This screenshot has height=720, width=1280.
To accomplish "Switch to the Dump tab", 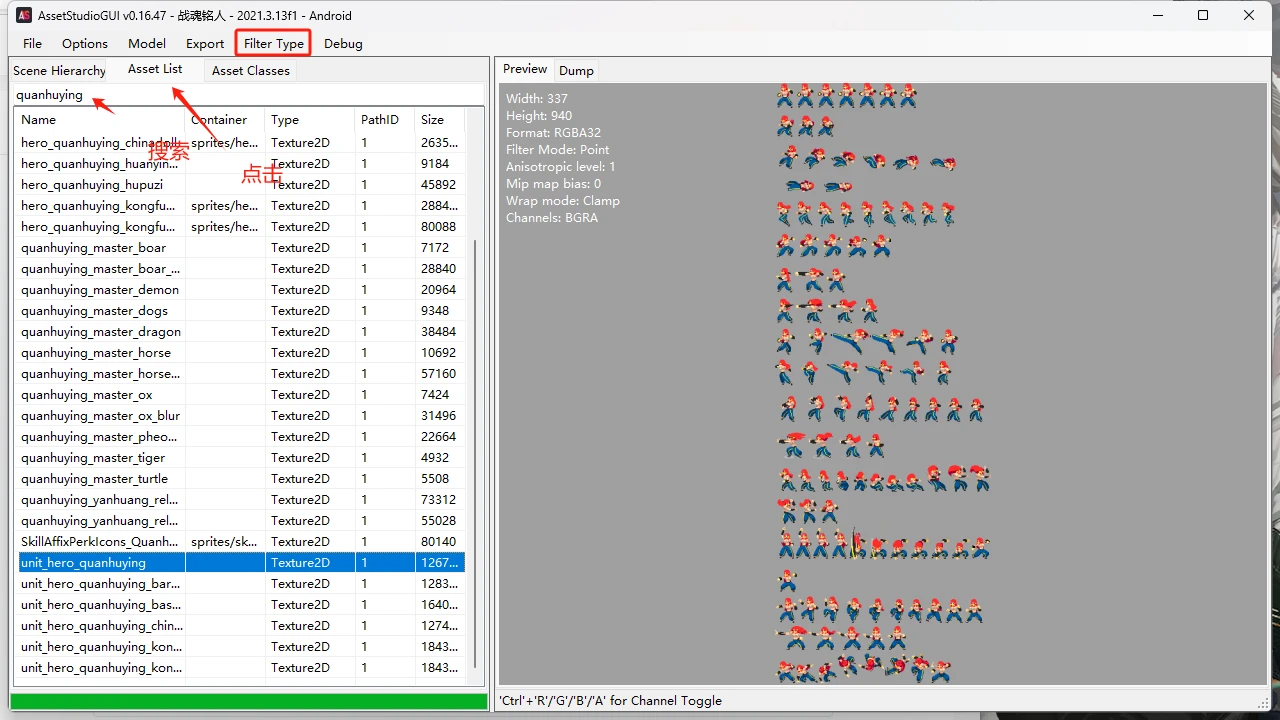I will (x=576, y=71).
